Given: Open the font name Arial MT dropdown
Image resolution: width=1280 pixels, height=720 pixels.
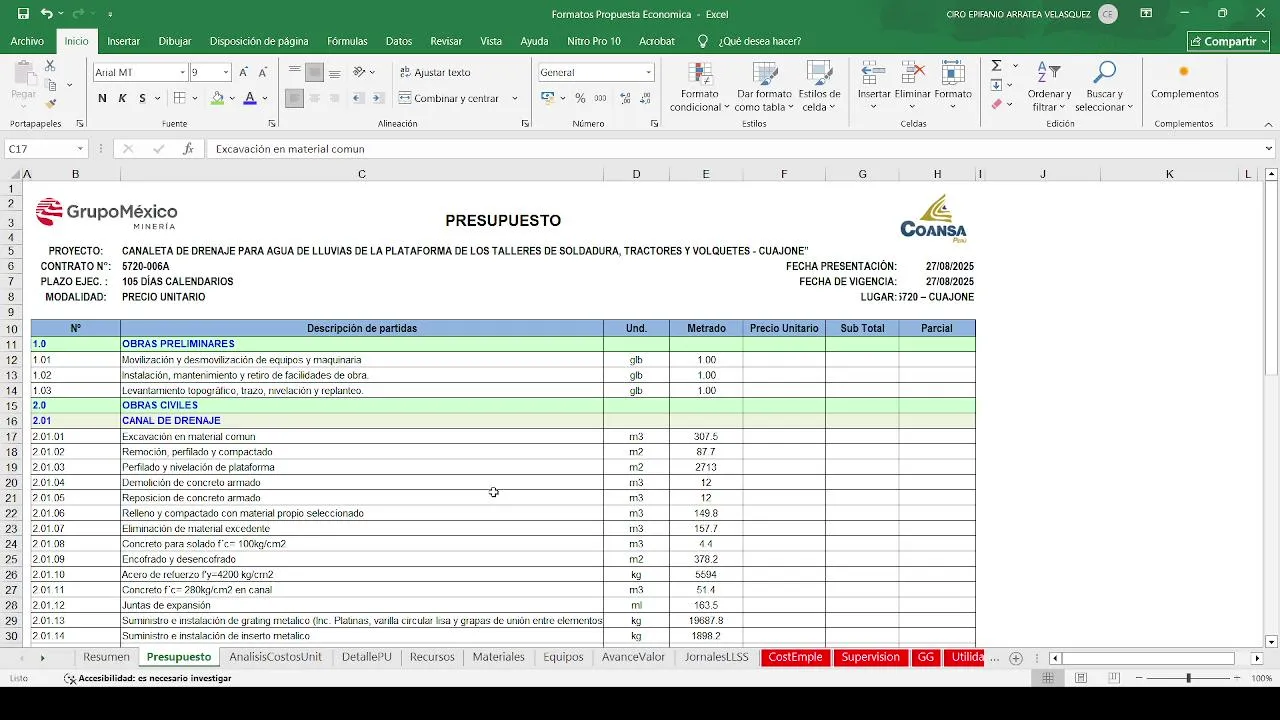Looking at the screenshot, I should pos(183,72).
